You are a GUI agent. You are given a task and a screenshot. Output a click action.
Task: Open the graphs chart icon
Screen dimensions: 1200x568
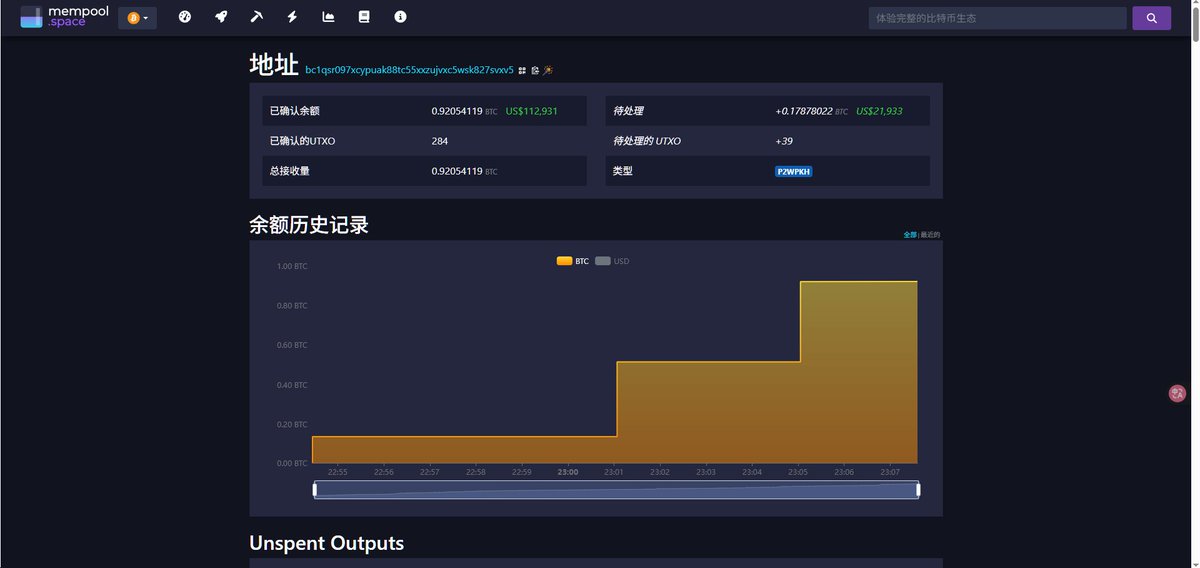tap(328, 17)
